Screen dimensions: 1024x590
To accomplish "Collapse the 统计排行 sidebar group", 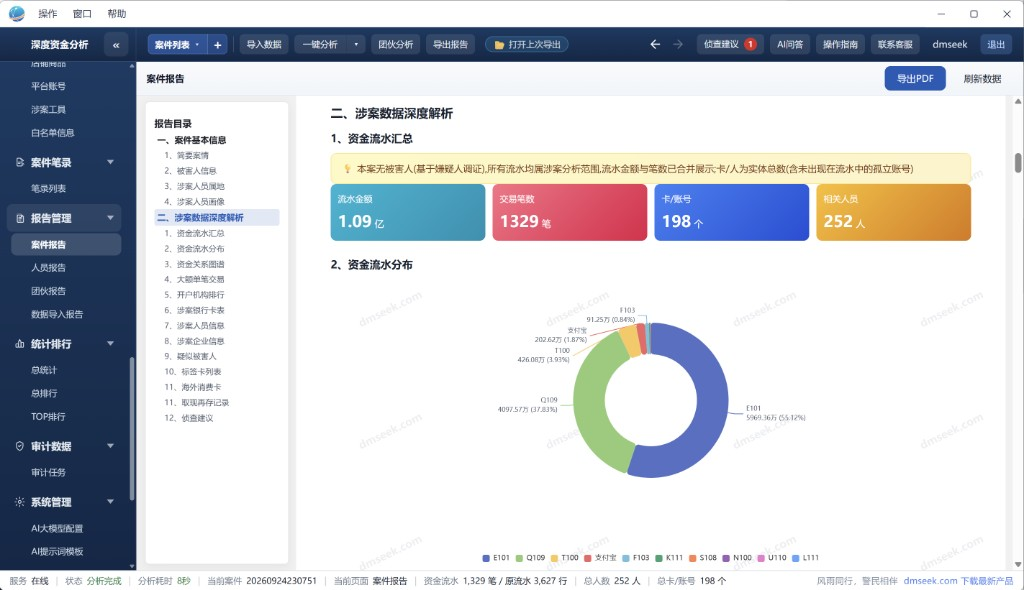I will [110, 344].
